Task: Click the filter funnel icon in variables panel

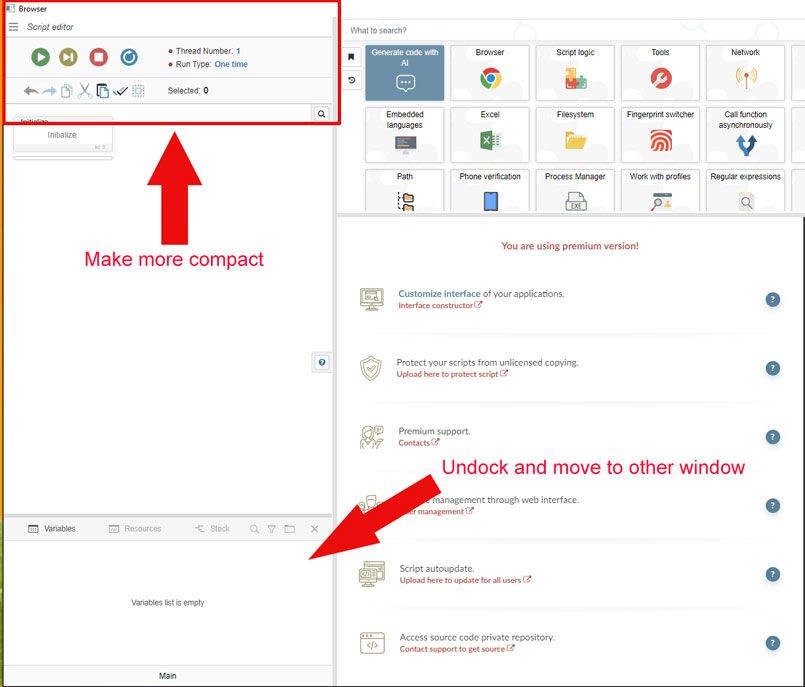Action: (271, 529)
